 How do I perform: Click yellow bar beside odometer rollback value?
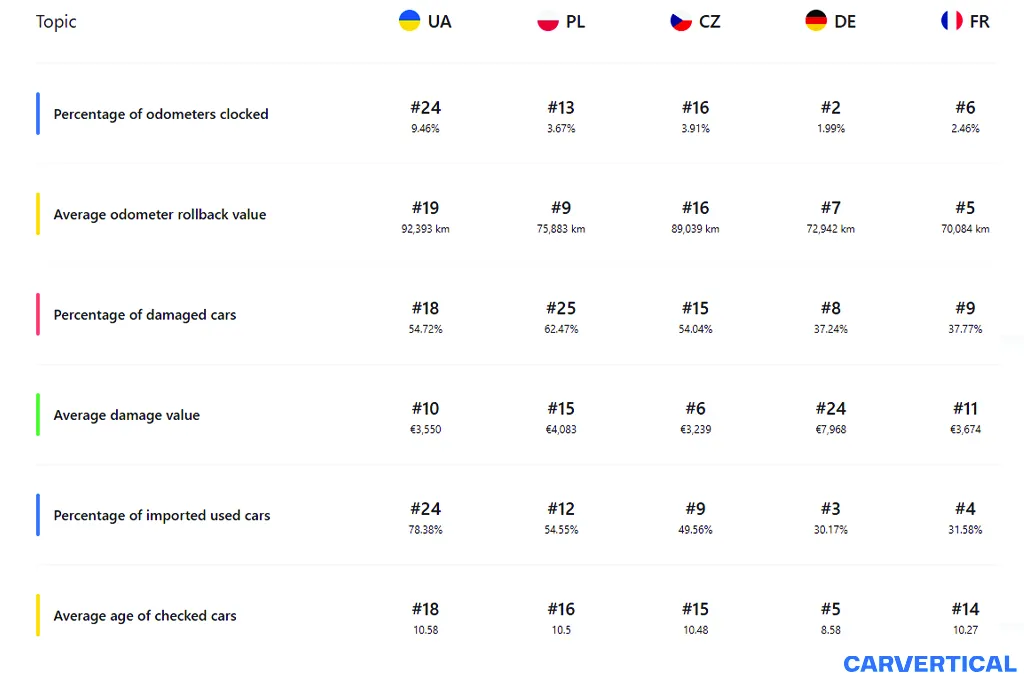click(38, 214)
